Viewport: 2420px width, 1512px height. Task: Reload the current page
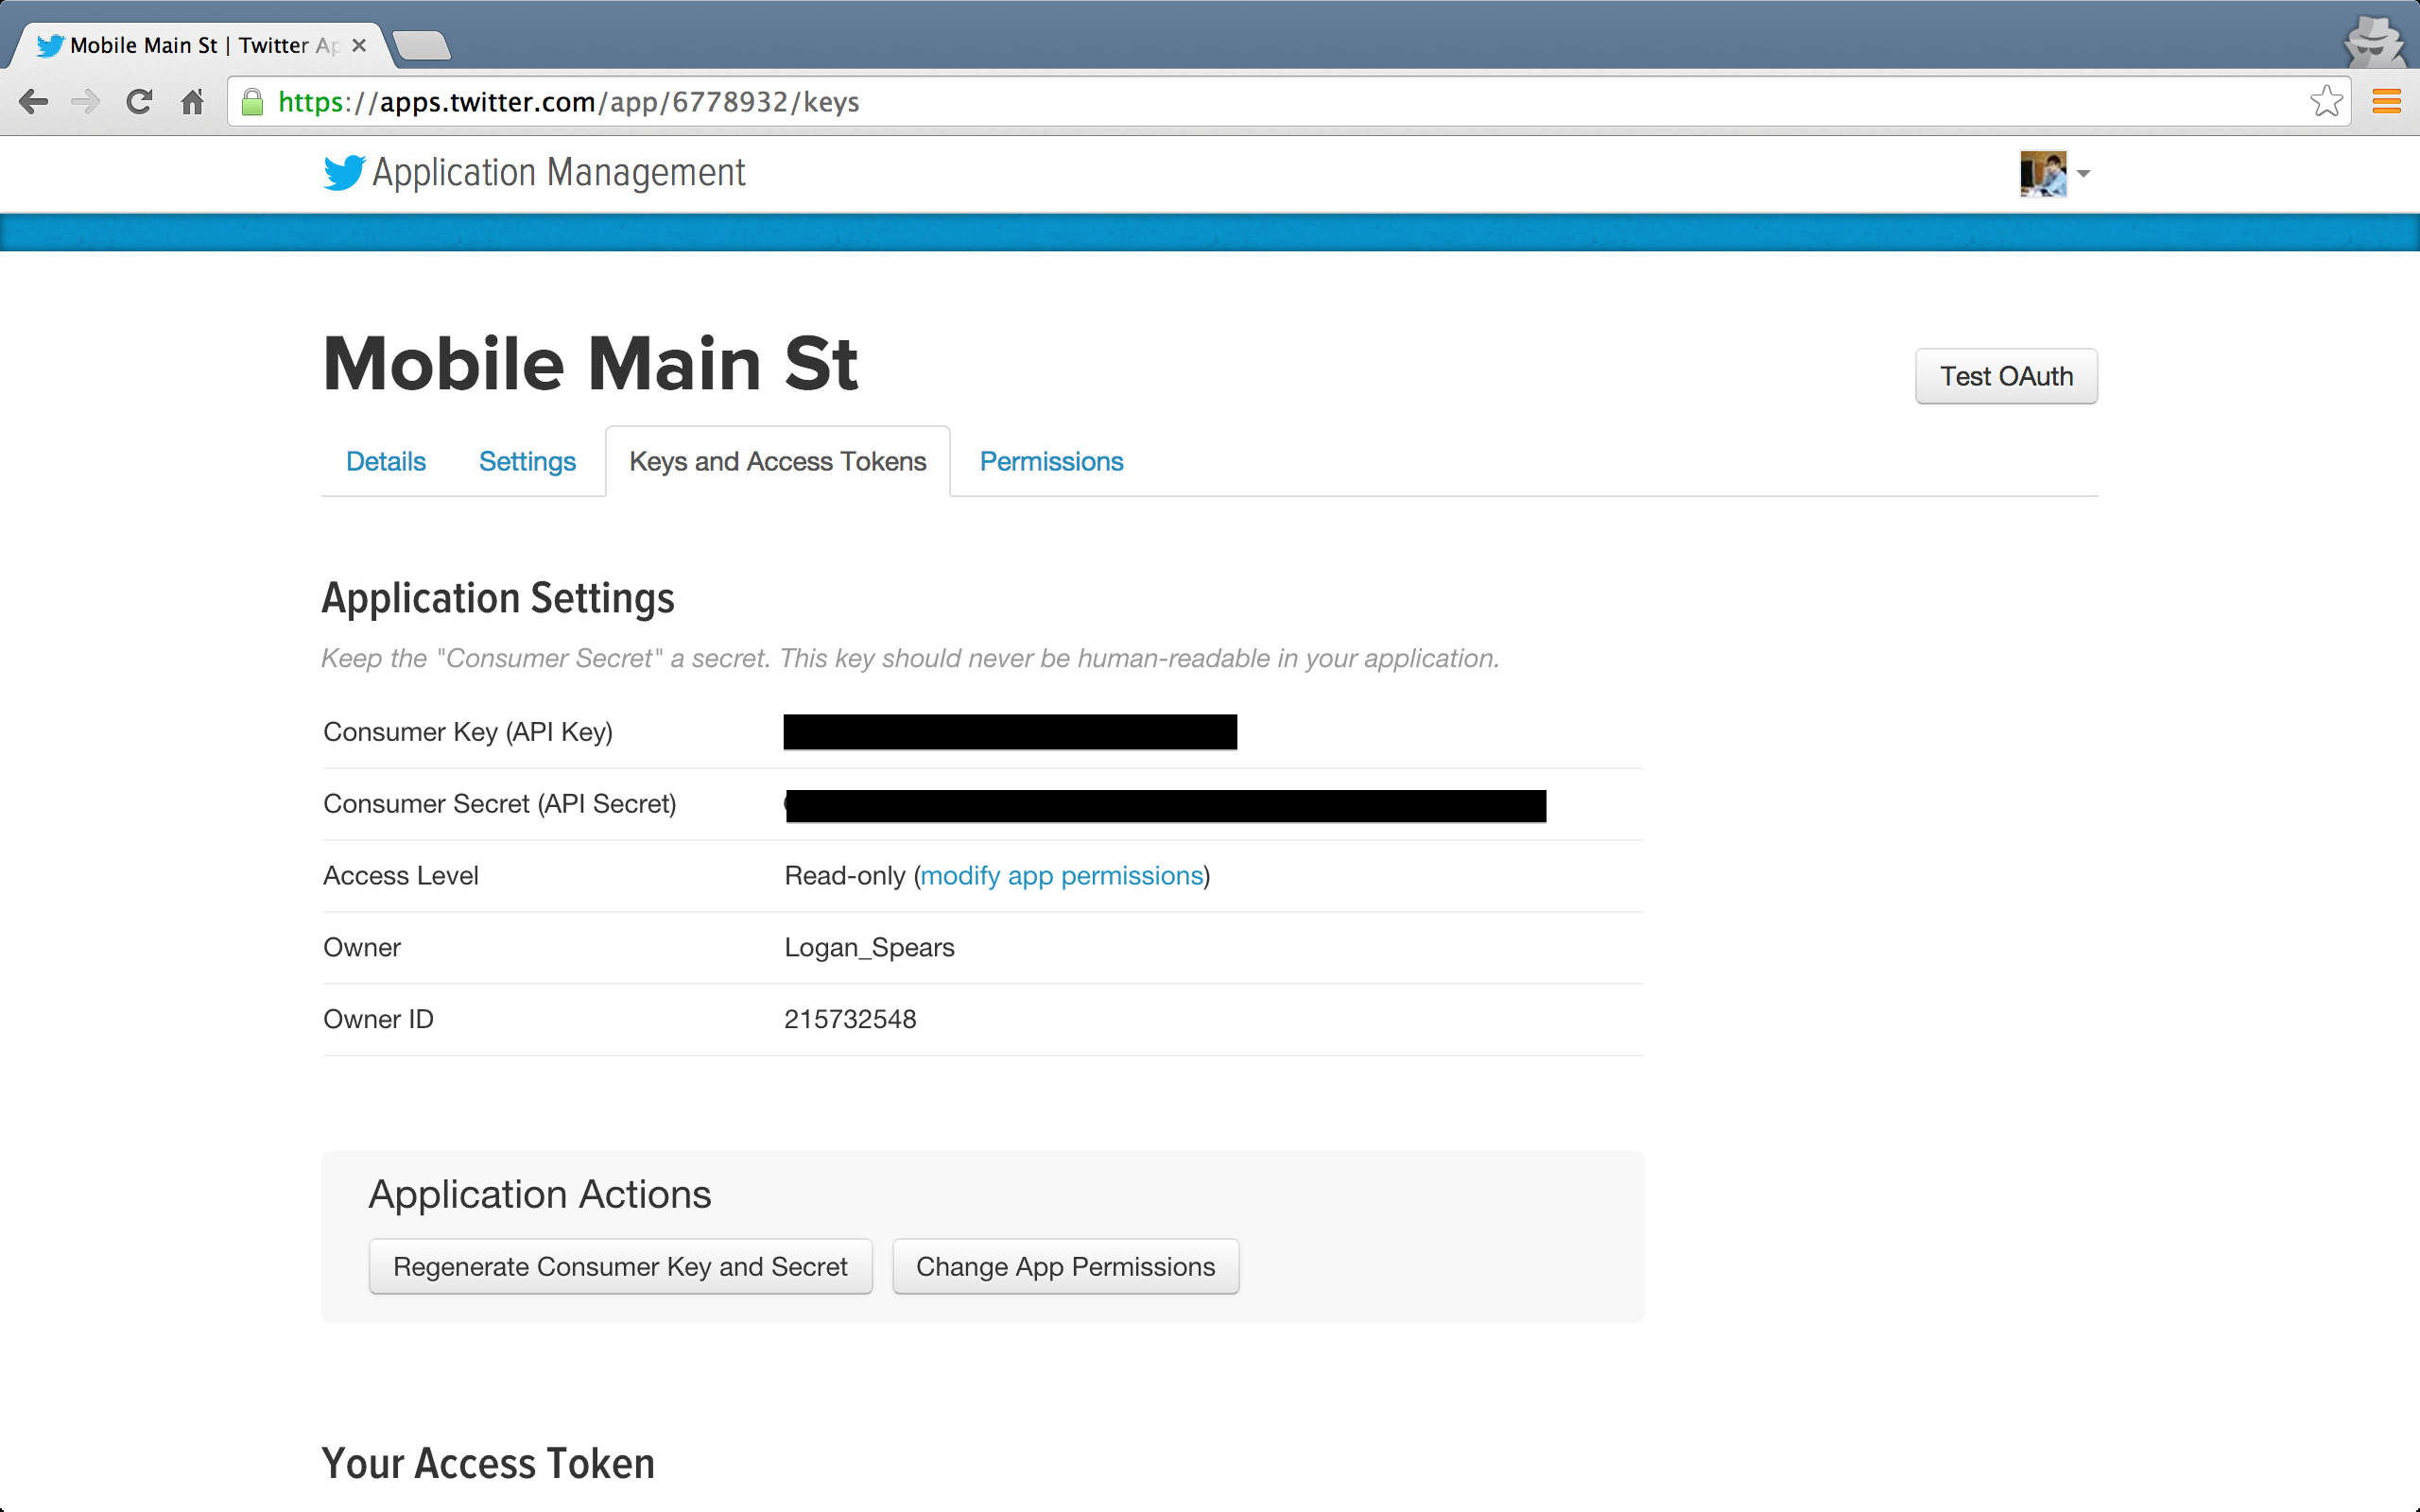(139, 102)
